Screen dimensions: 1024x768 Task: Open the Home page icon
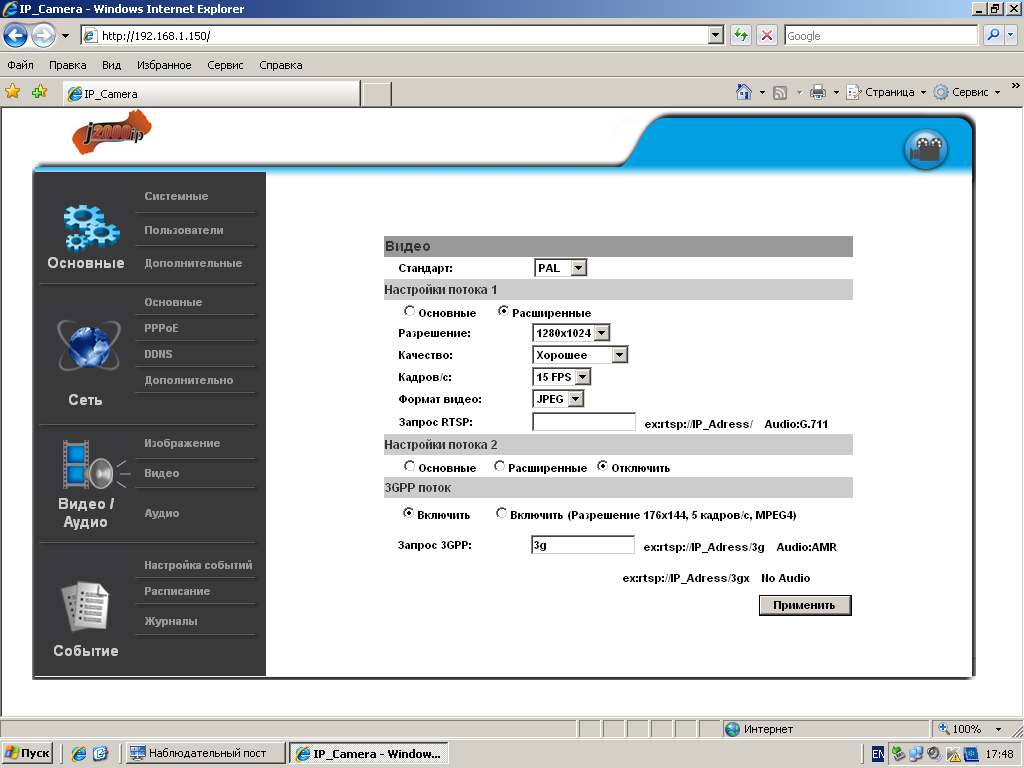(744, 92)
